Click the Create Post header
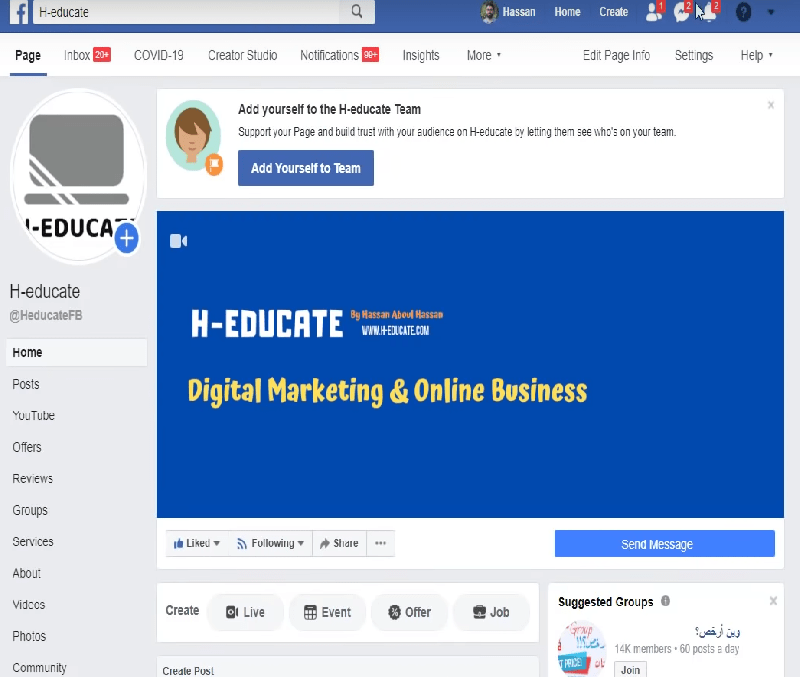Screen dimensions: 800x677 point(188,671)
